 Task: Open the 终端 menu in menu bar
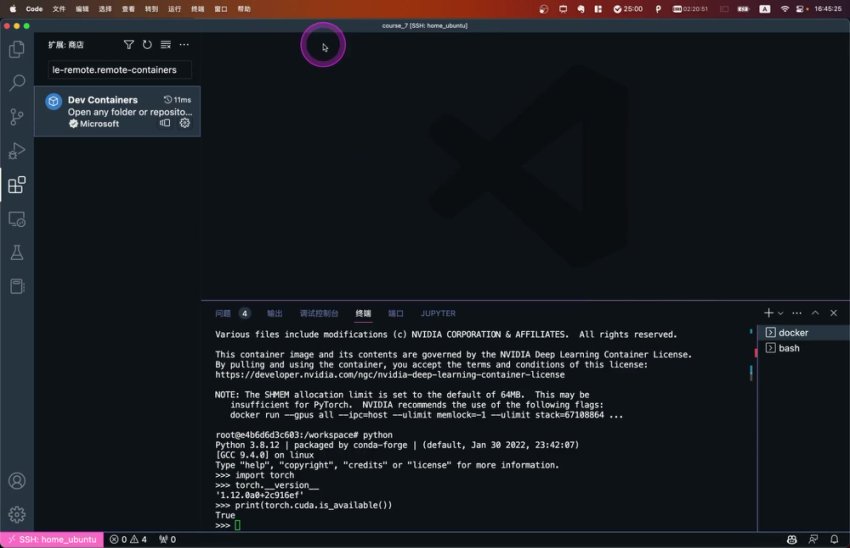(198, 8)
